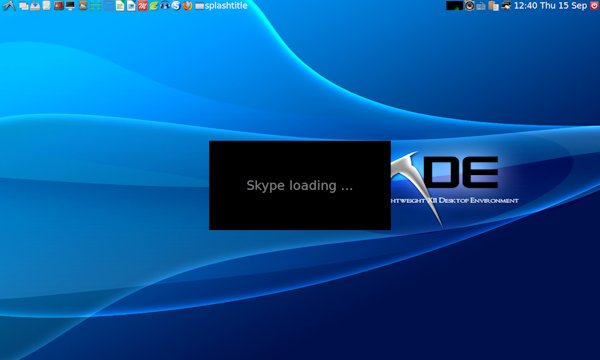600x360 pixels.
Task: Launch the green swirl application icon
Action: click(x=153, y=5)
